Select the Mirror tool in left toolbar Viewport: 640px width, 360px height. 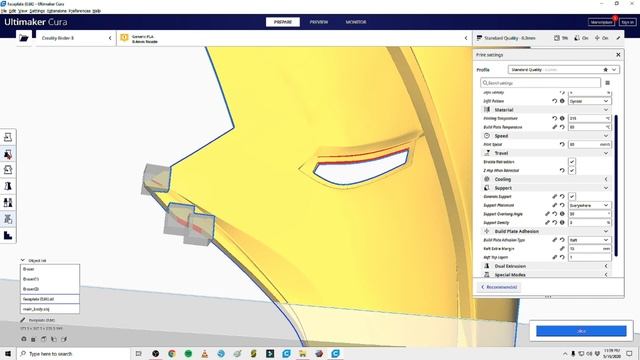tap(8, 186)
